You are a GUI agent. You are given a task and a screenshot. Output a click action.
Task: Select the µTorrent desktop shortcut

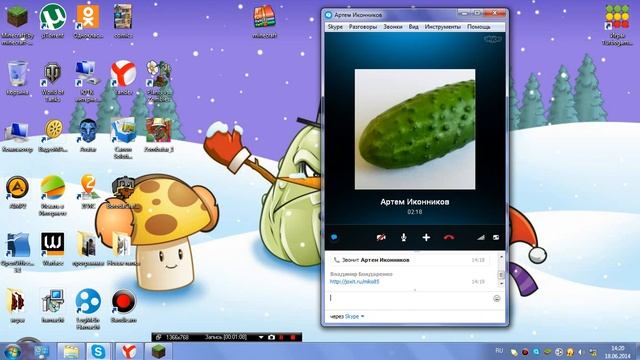click(53, 21)
